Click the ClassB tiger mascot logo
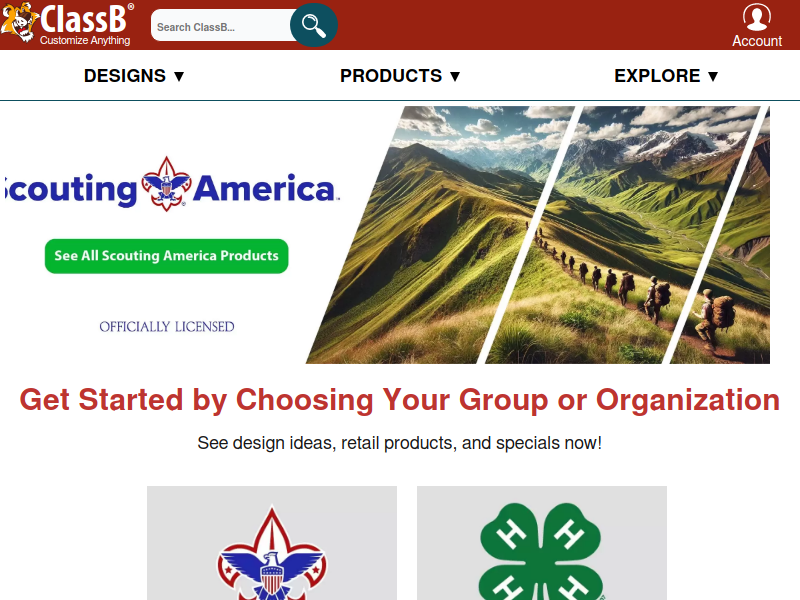Image resolution: width=800 pixels, height=600 pixels. point(19,22)
